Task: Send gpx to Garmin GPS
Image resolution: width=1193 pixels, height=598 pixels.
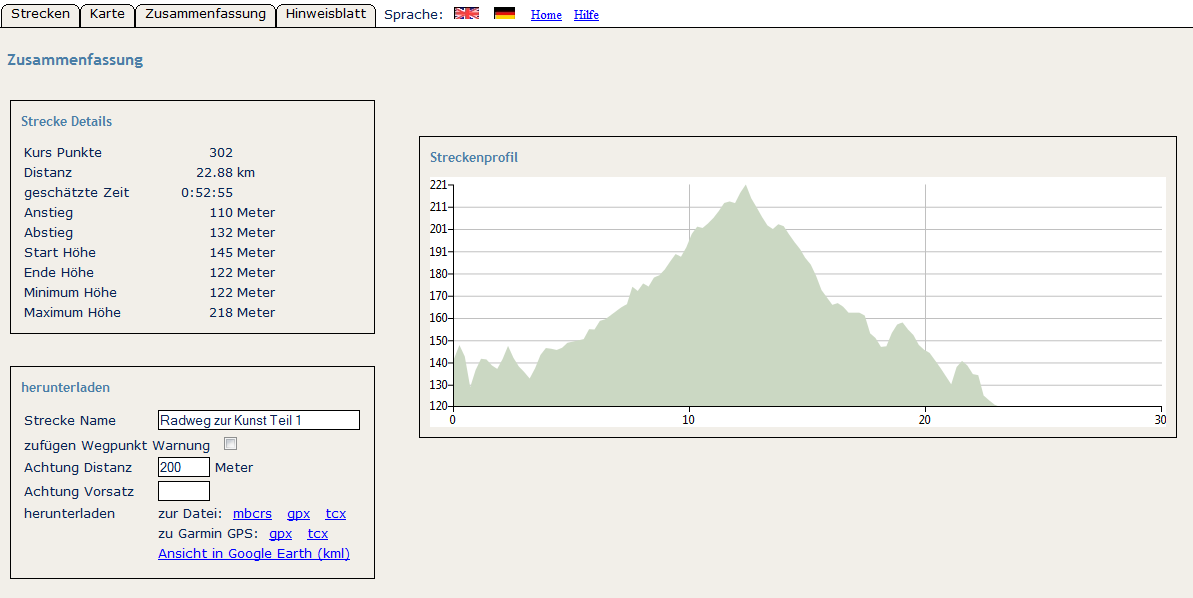Action: click(280, 534)
